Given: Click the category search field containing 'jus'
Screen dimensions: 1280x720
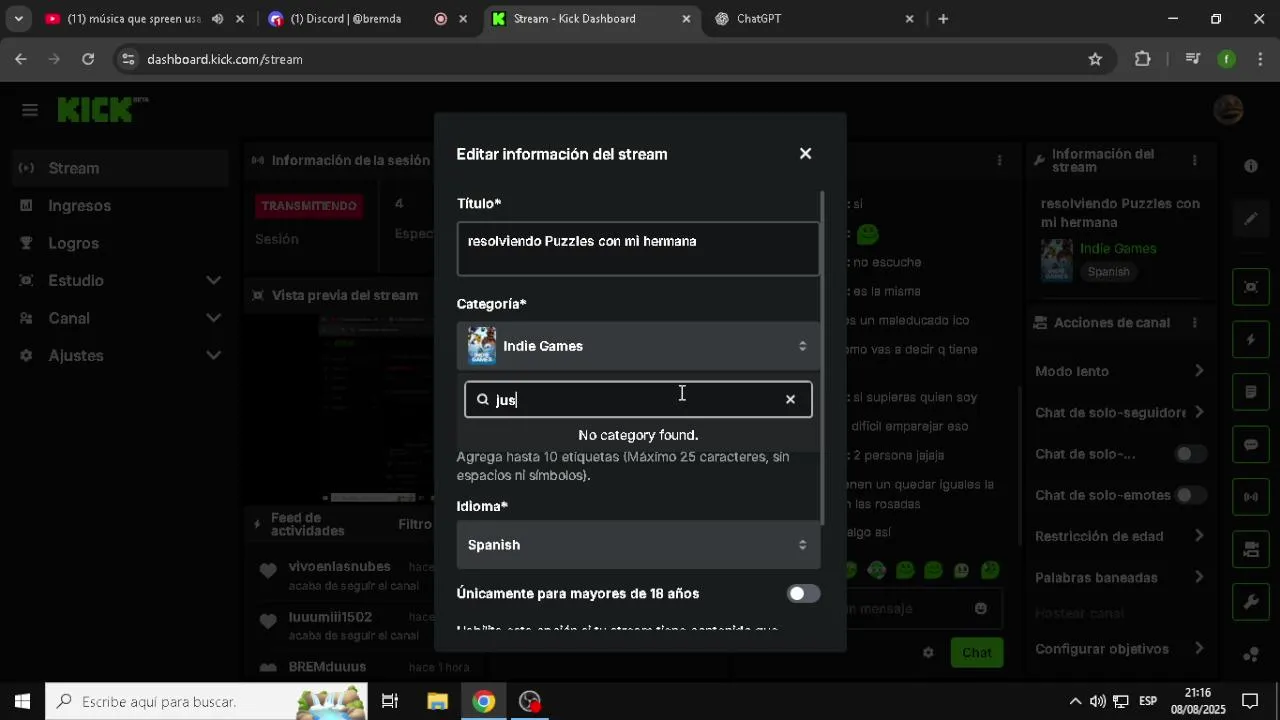Looking at the screenshot, I should pos(638,399).
